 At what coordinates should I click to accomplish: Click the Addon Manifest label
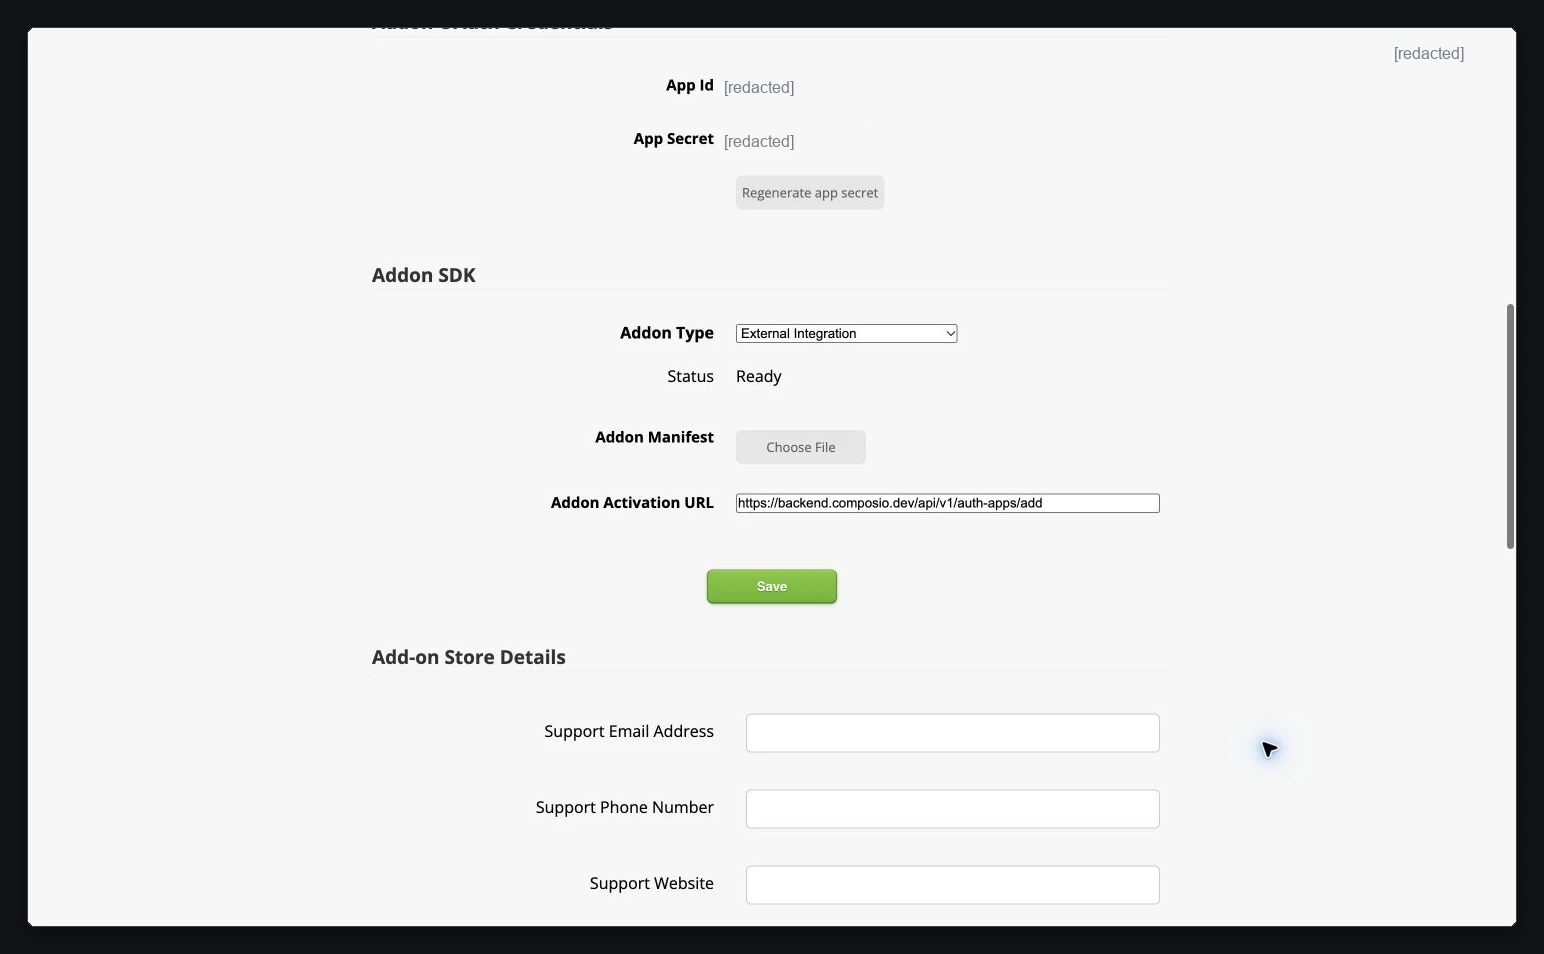(655, 437)
